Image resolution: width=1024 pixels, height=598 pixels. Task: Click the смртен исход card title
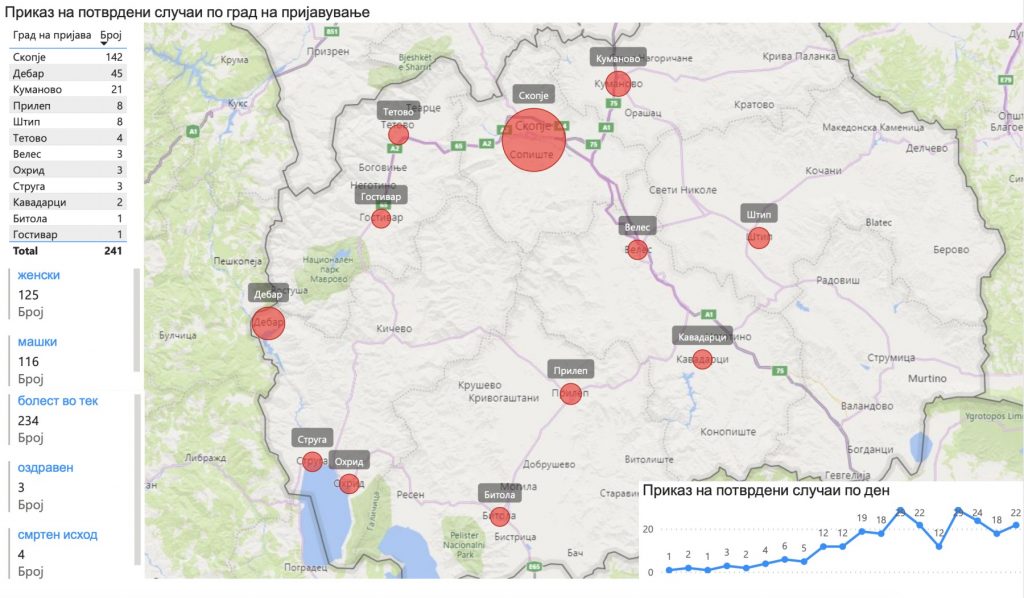[58, 534]
